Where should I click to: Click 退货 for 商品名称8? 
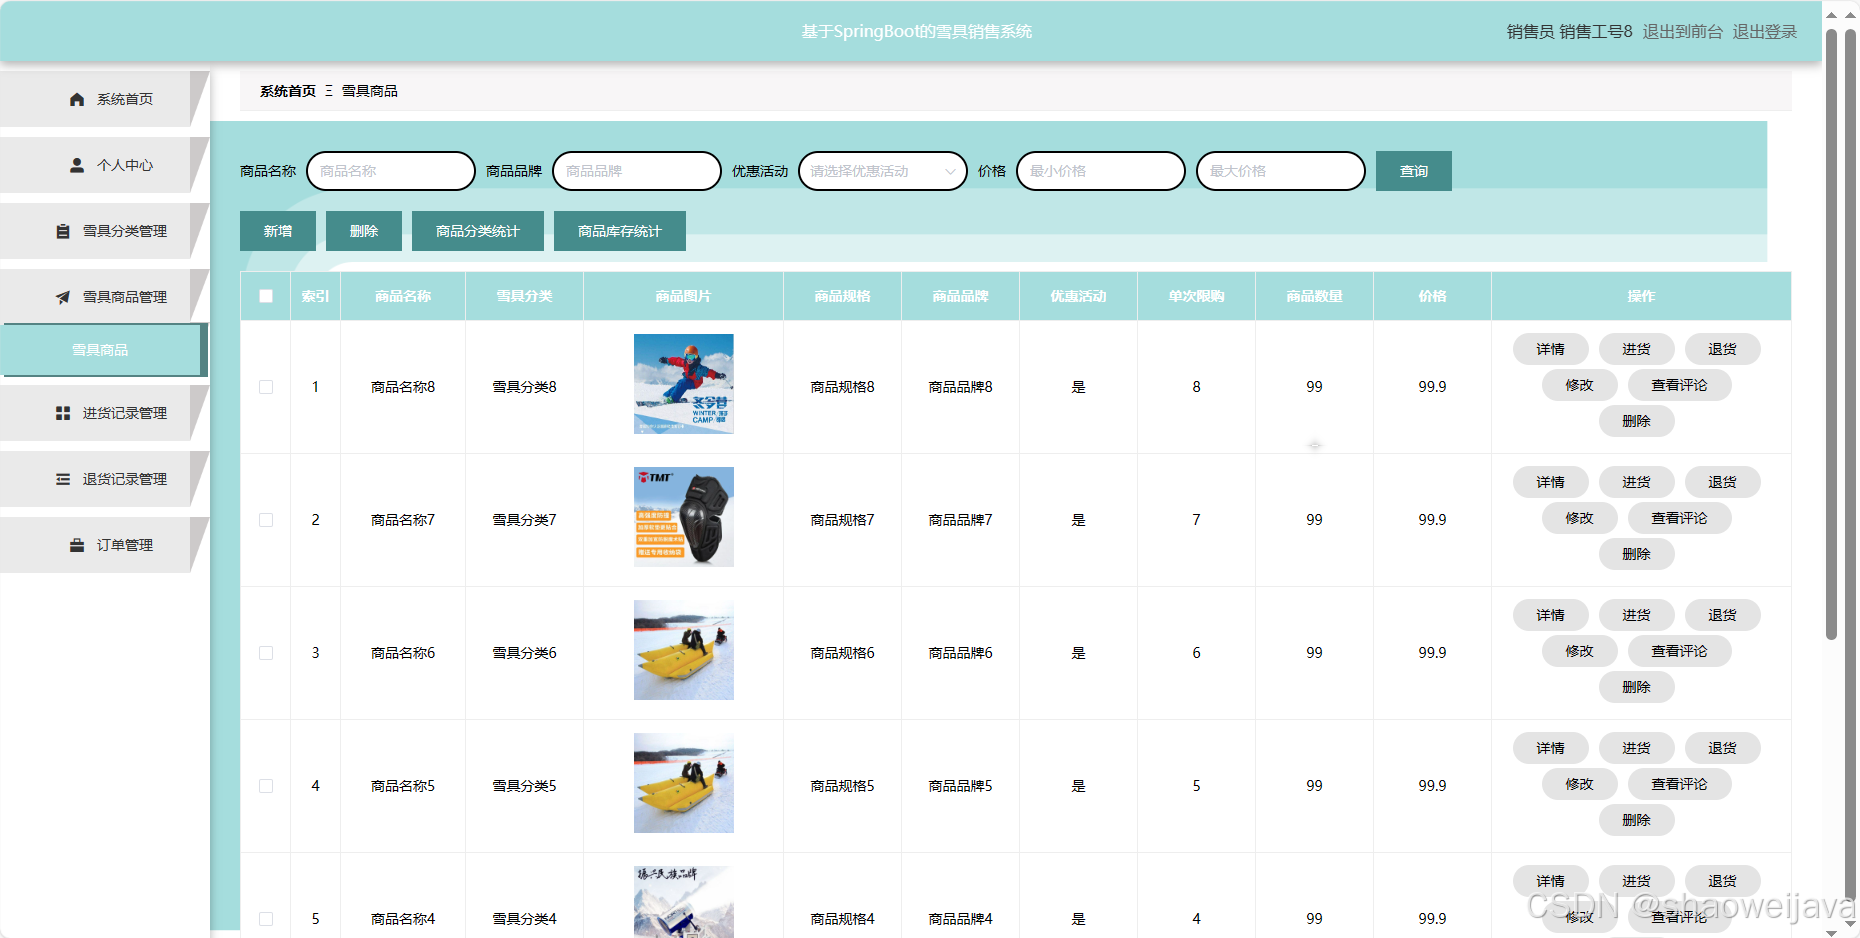click(x=1722, y=349)
